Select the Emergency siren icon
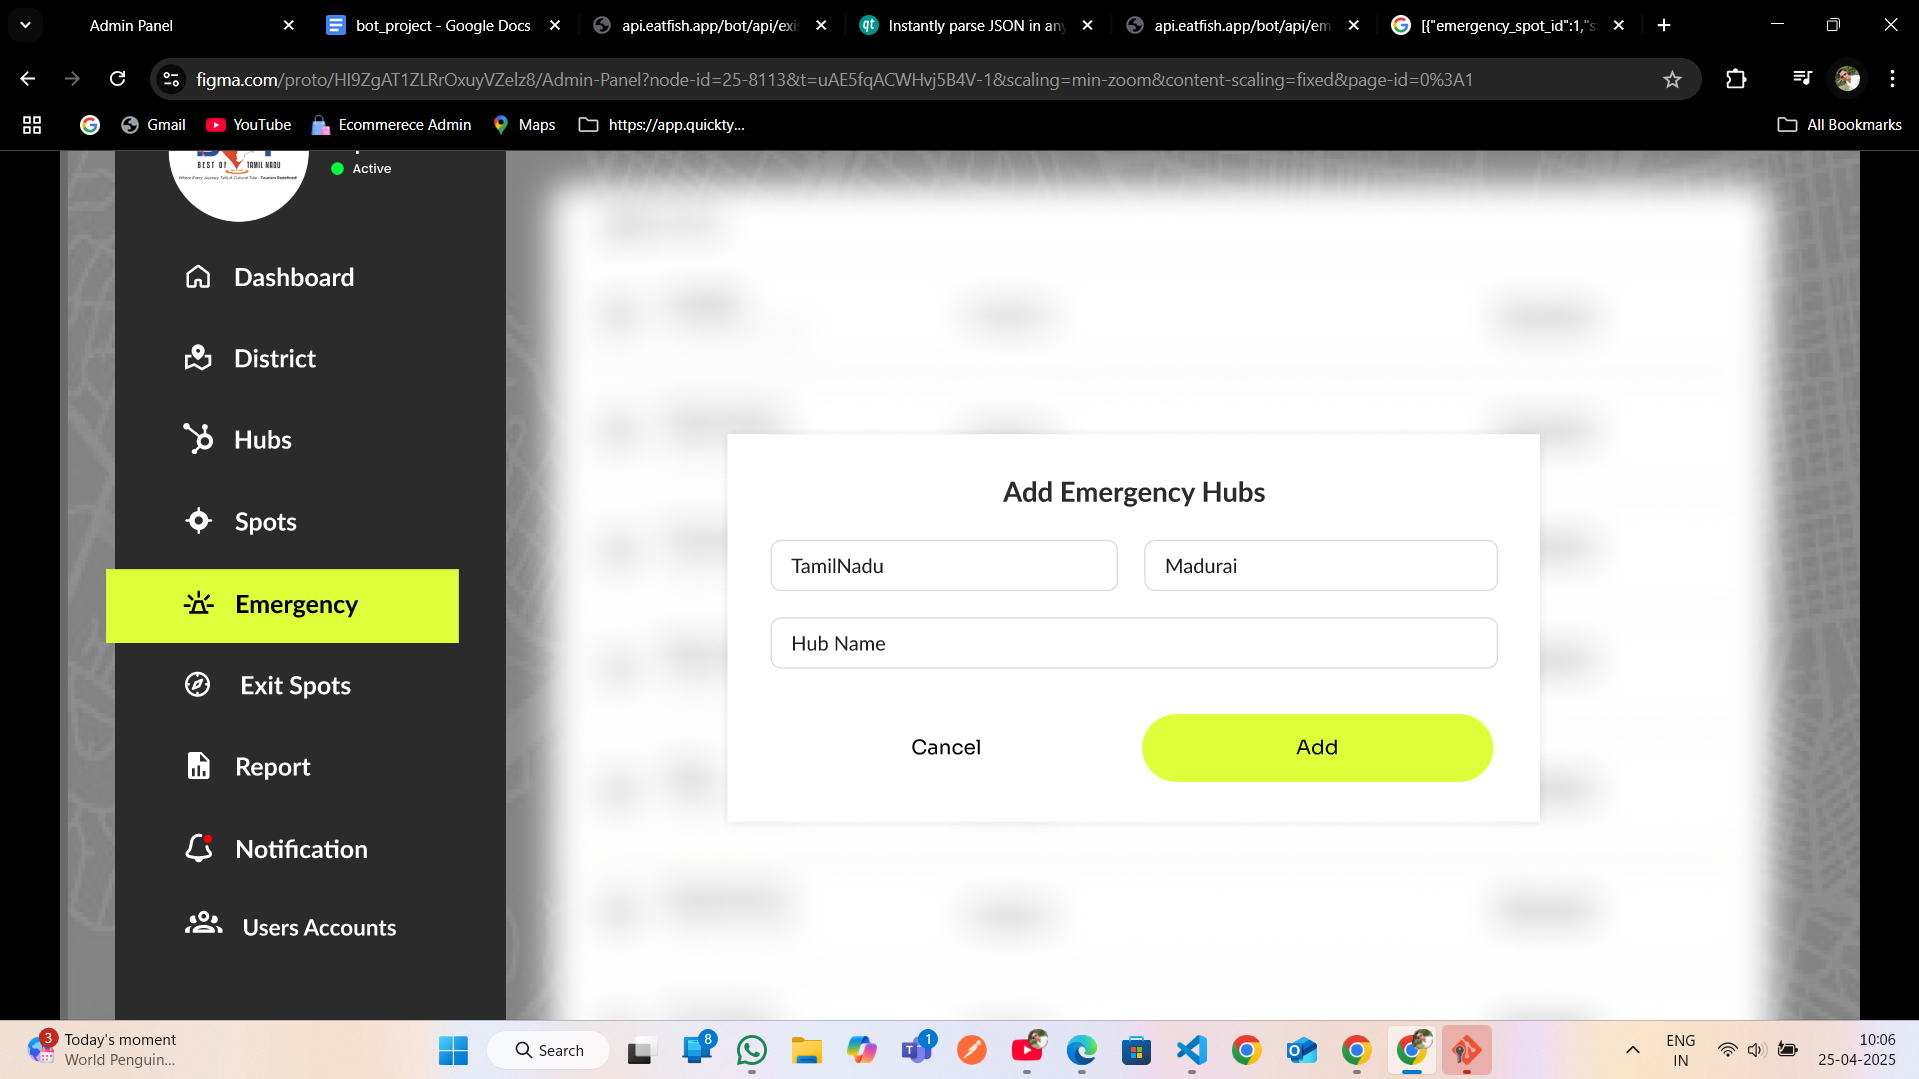1919x1079 pixels. 198,604
